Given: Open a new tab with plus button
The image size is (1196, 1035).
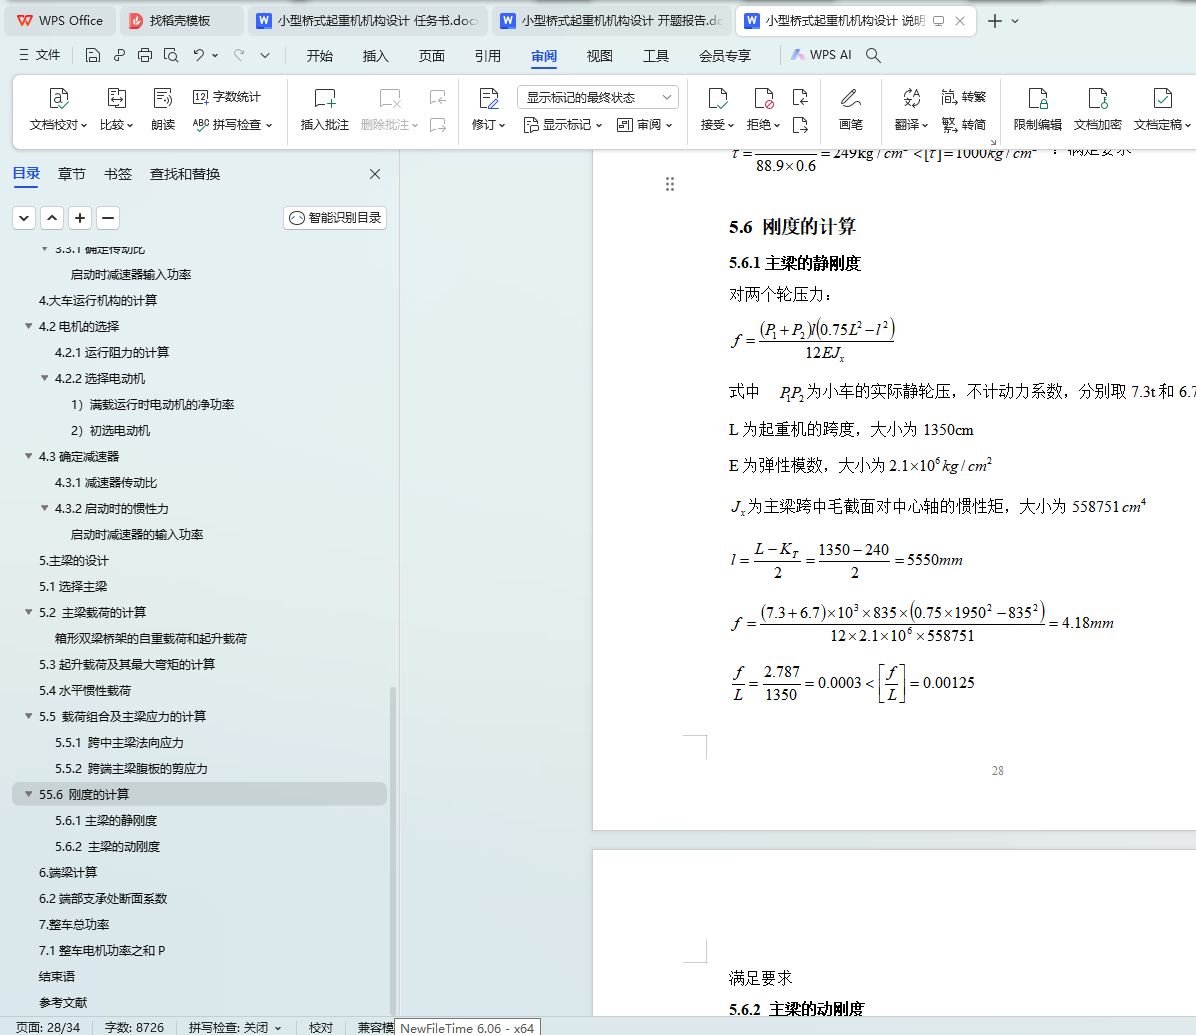Looking at the screenshot, I should tap(995, 21).
